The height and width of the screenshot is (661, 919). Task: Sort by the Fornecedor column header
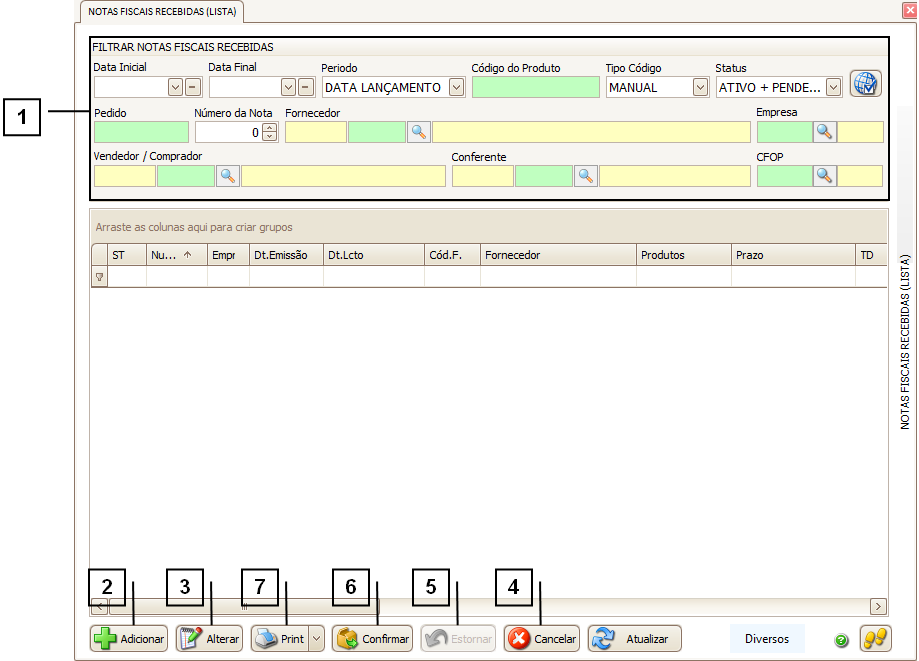tap(557, 255)
